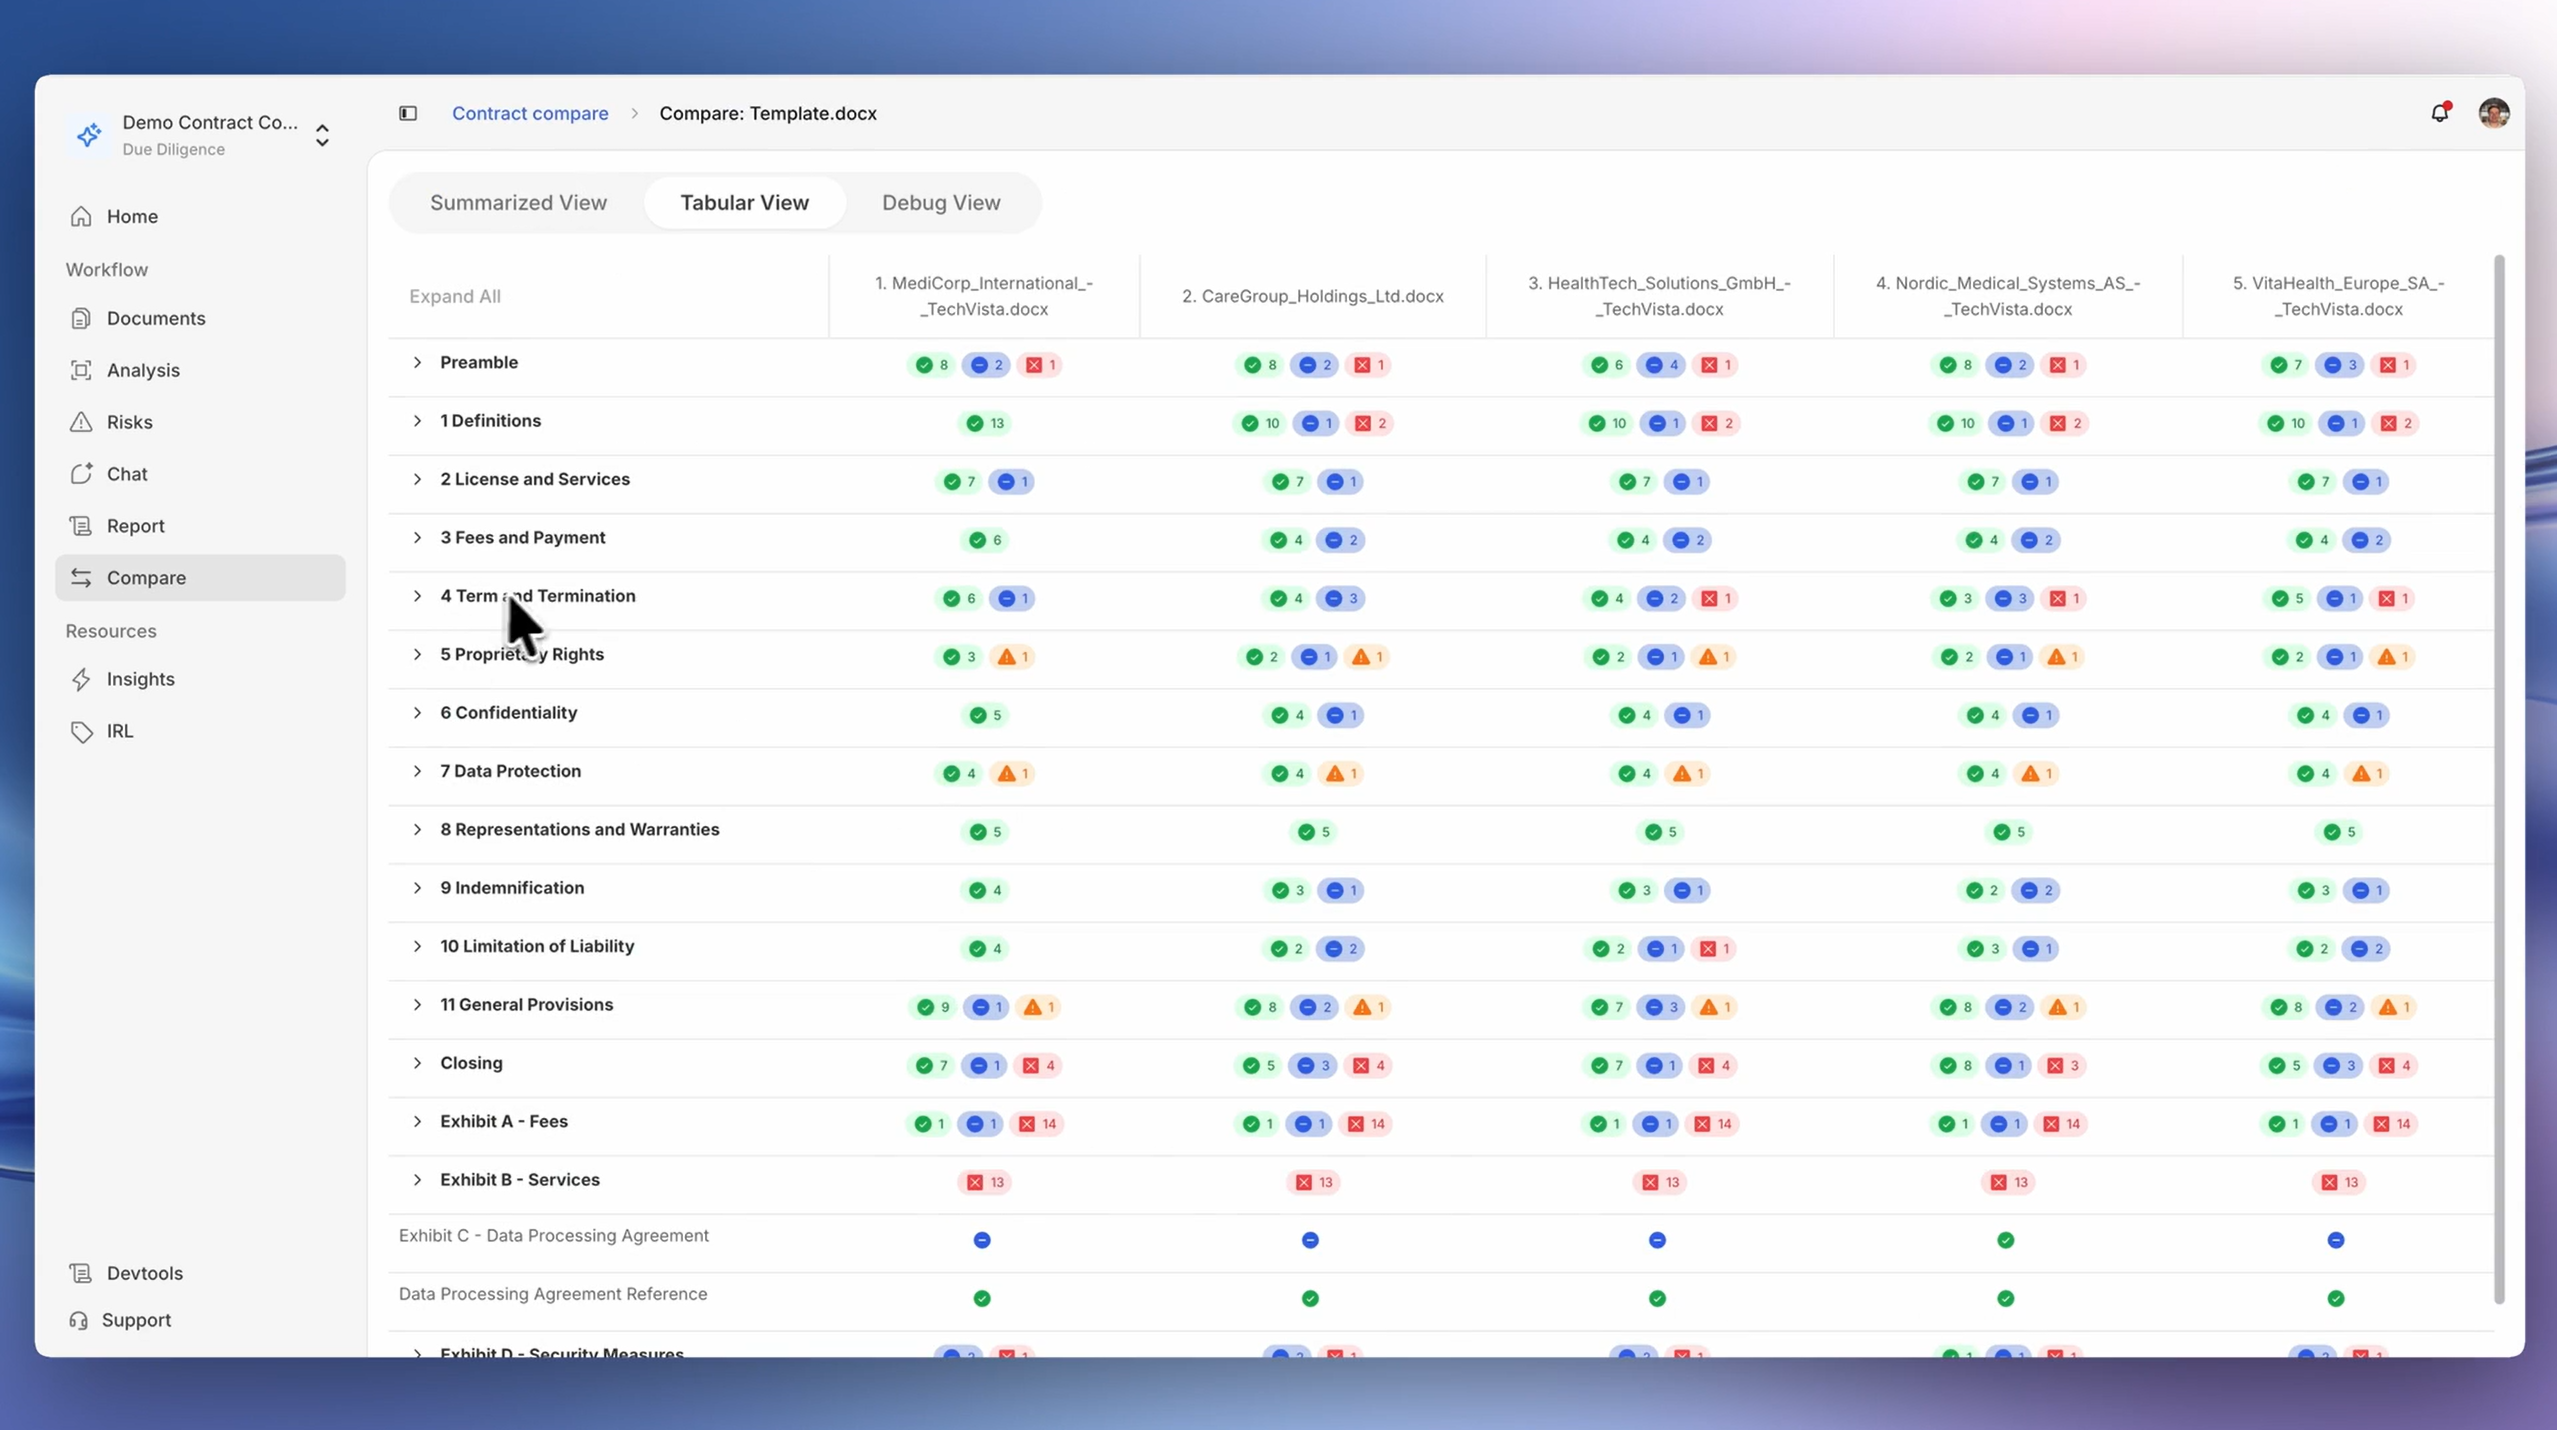2557x1430 pixels.
Task: Click the Risks warning icon in sidebar
Action: (x=81, y=422)
